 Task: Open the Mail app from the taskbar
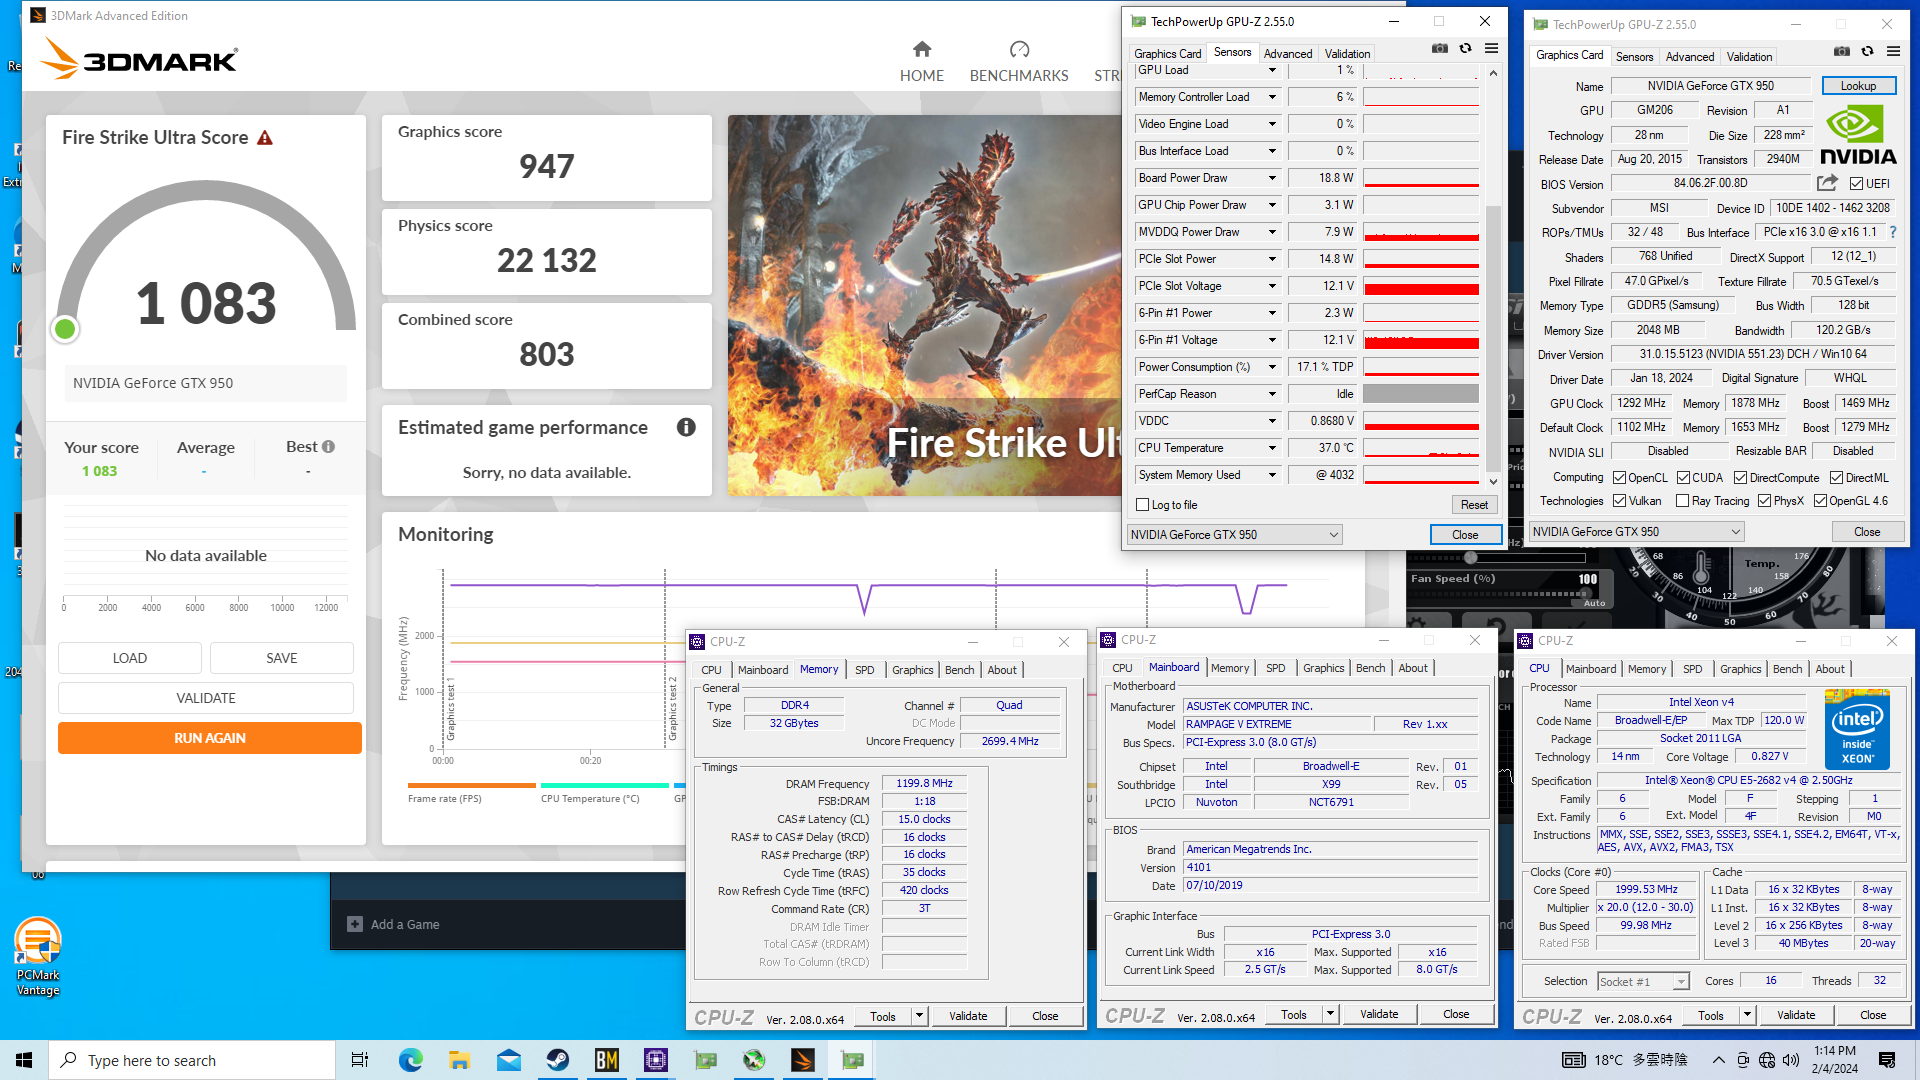[508, 1060]
